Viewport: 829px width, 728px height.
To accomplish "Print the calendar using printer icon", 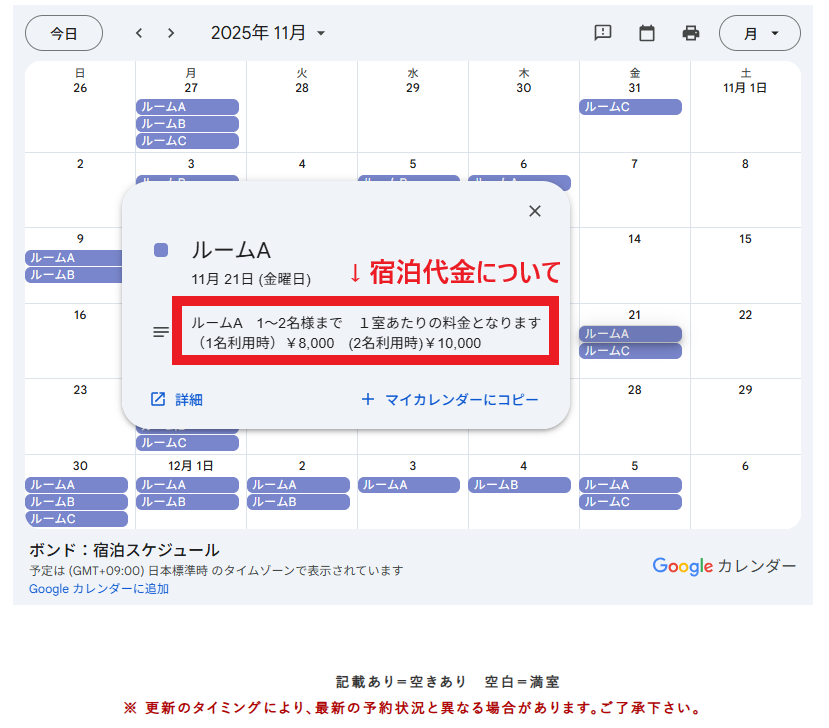I will 691,33.
